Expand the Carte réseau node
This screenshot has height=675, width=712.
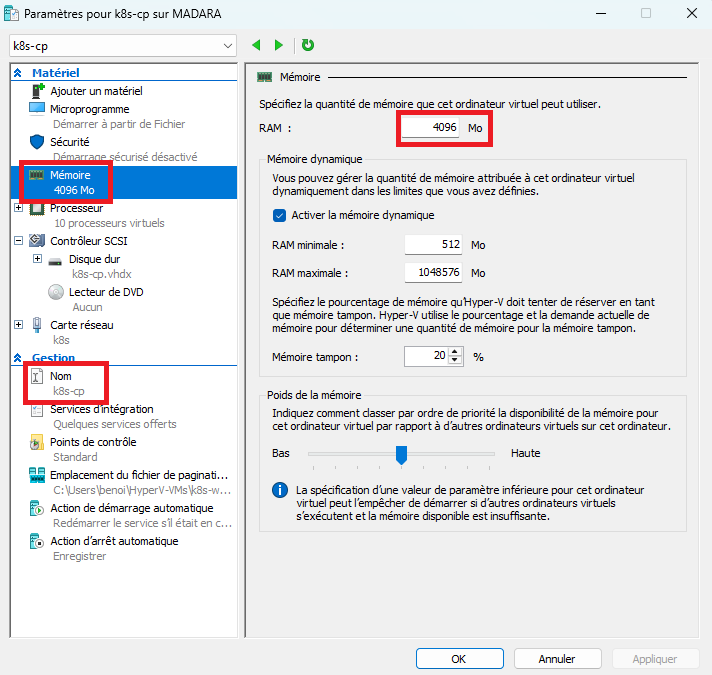19,325
